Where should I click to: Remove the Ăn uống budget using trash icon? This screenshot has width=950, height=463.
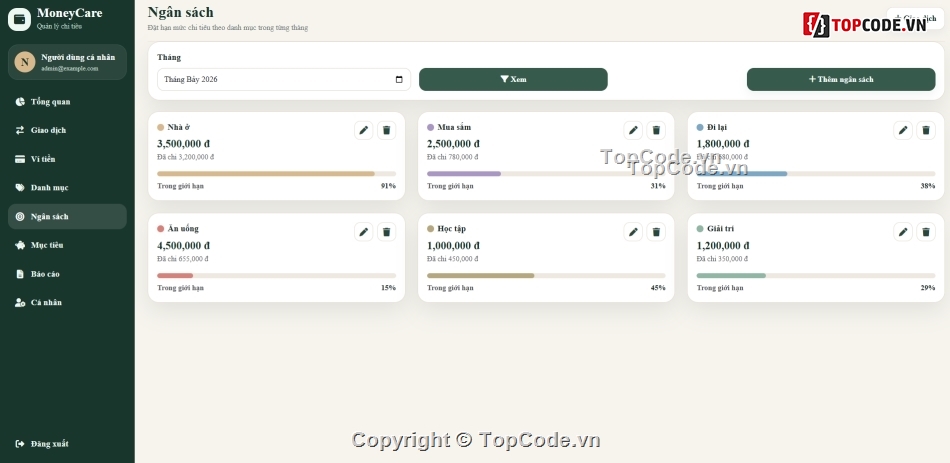pos(387,232)
